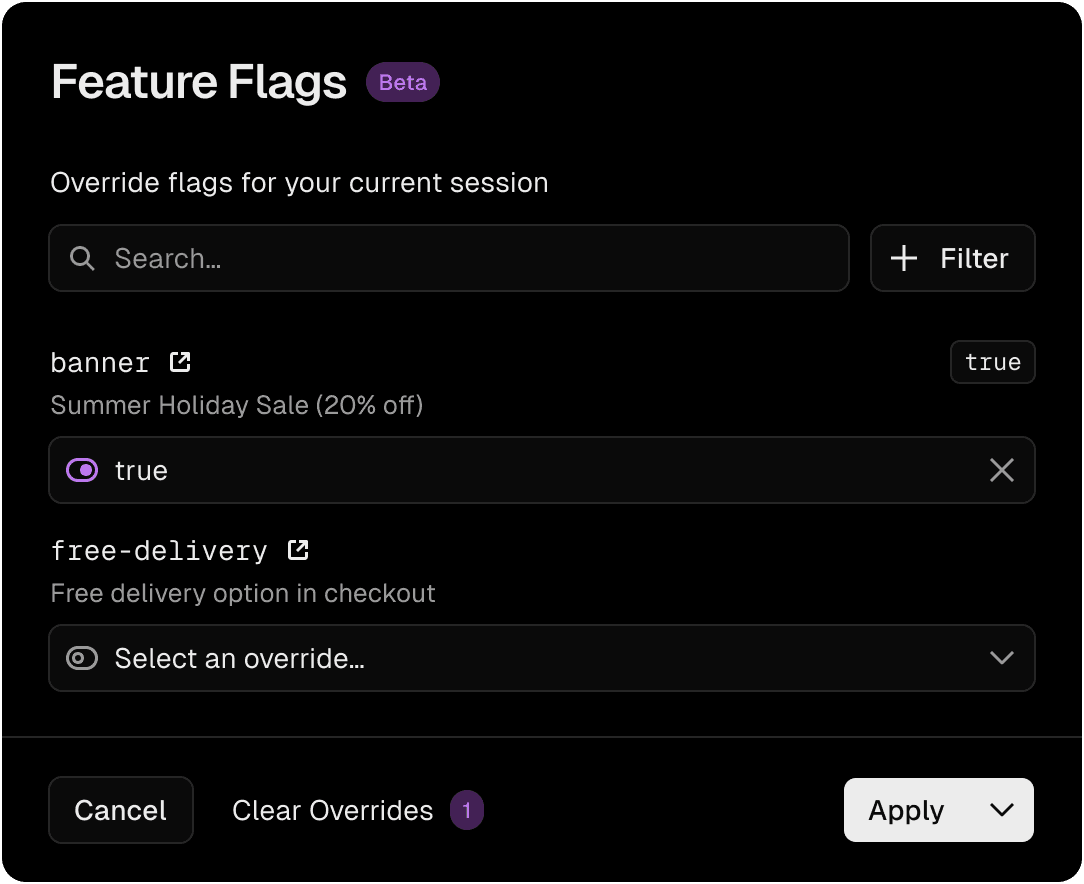Screen dimensions: 1084x884
Task: Click the eye icon in the override selector
Action: pyautogui.click(x=82, y=658)
